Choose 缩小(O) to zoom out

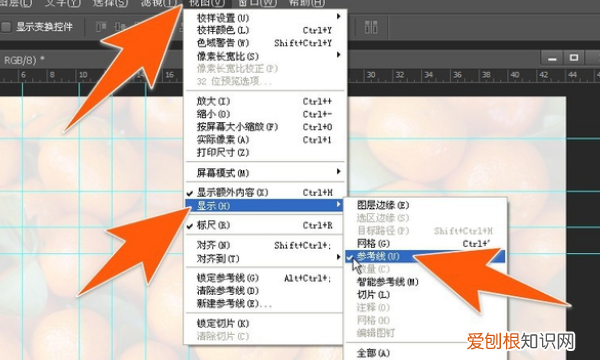click(265, 114)
